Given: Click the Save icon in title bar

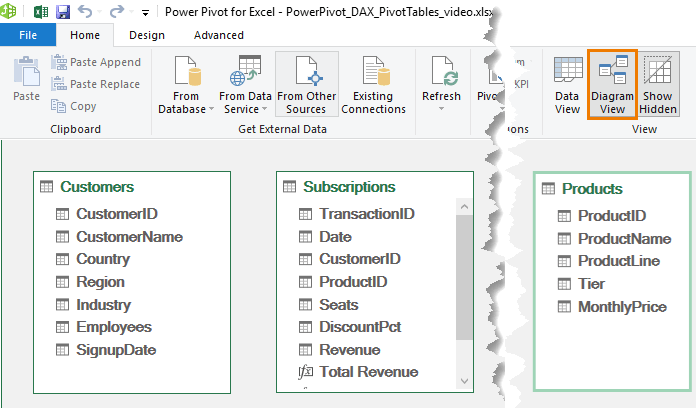Looking at the screenshot, I should [63, 12].
